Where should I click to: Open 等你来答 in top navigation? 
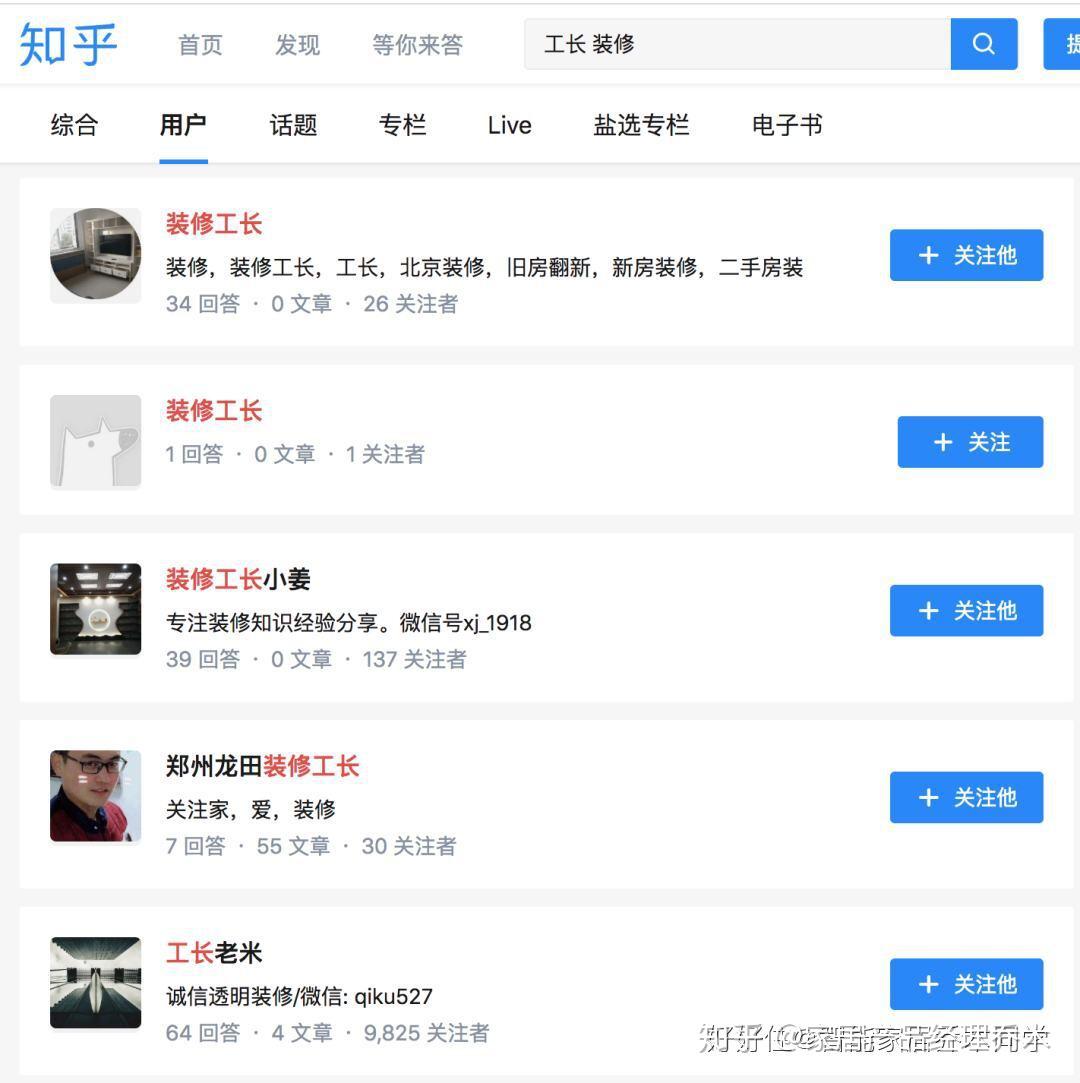click(x=417, y=45)
